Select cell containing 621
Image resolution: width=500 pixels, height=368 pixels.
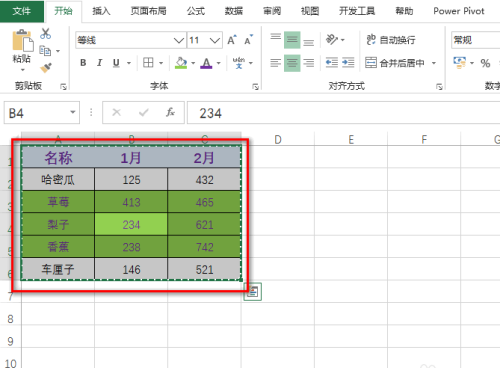[204, 225]
